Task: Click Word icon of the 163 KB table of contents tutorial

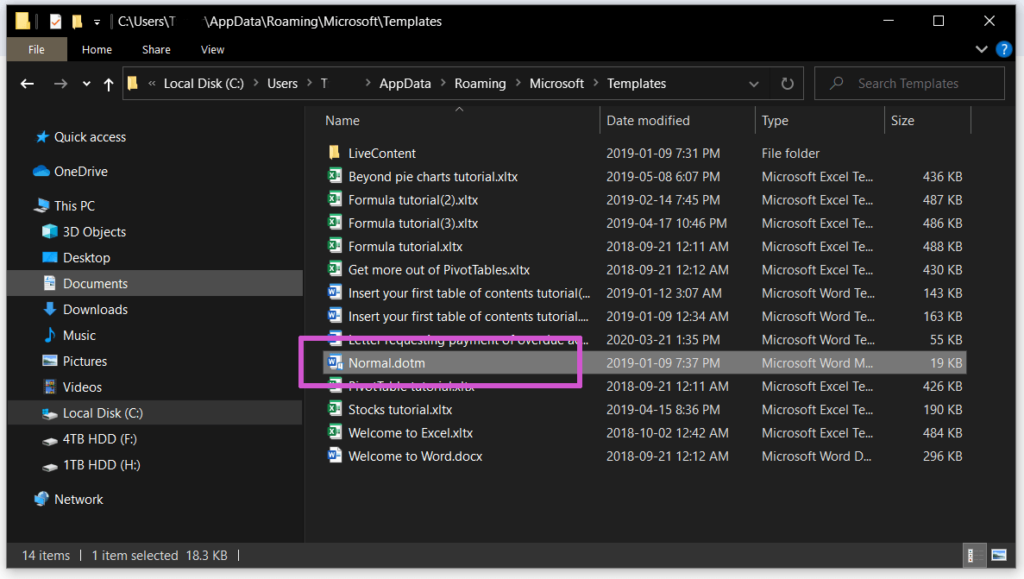Action: coord(334,316)
